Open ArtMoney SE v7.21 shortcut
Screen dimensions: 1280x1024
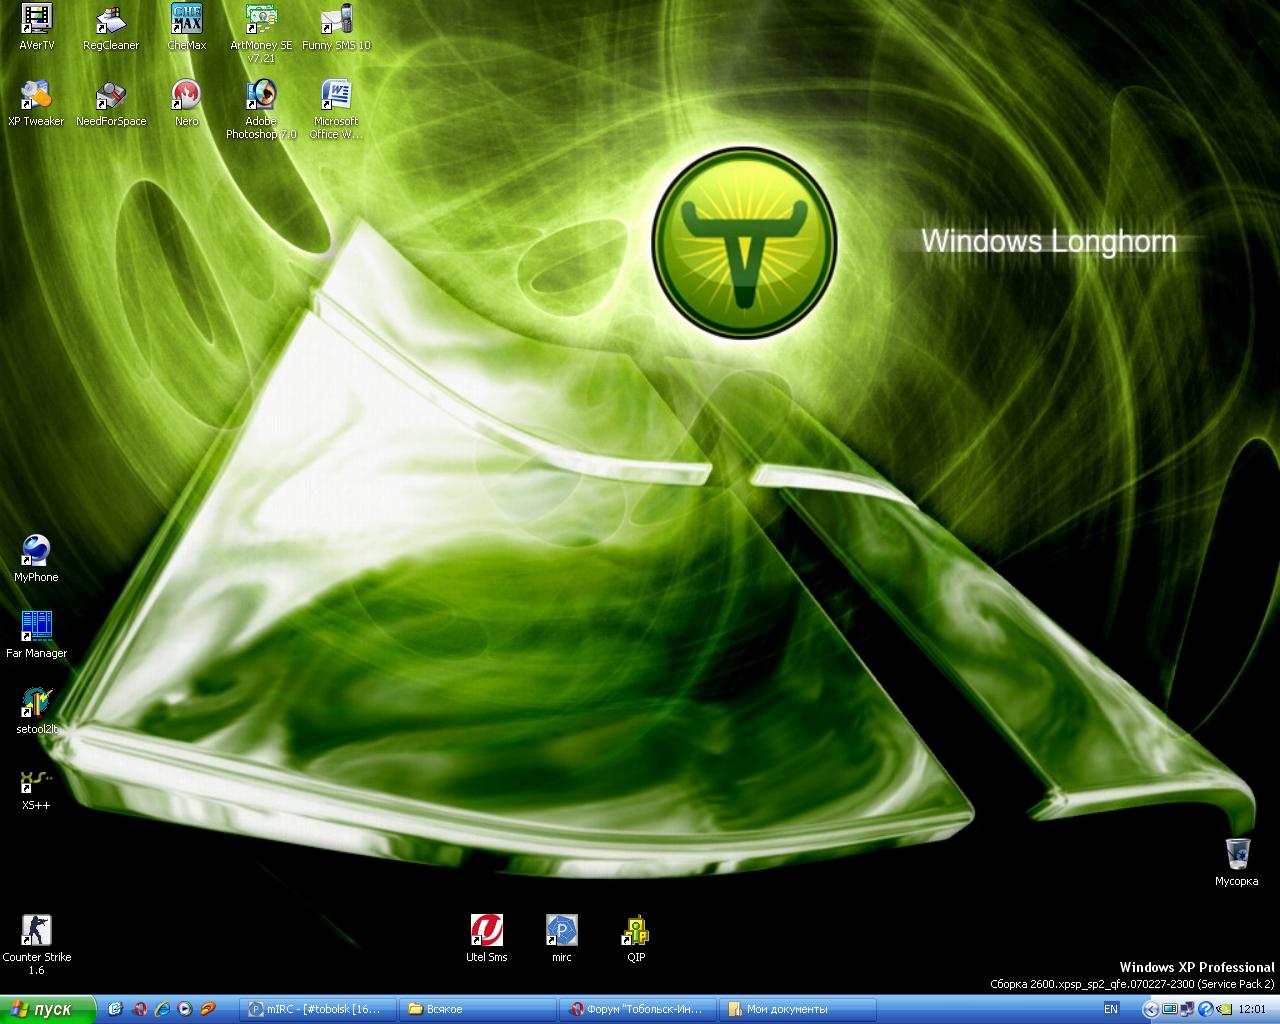point(261,33)
